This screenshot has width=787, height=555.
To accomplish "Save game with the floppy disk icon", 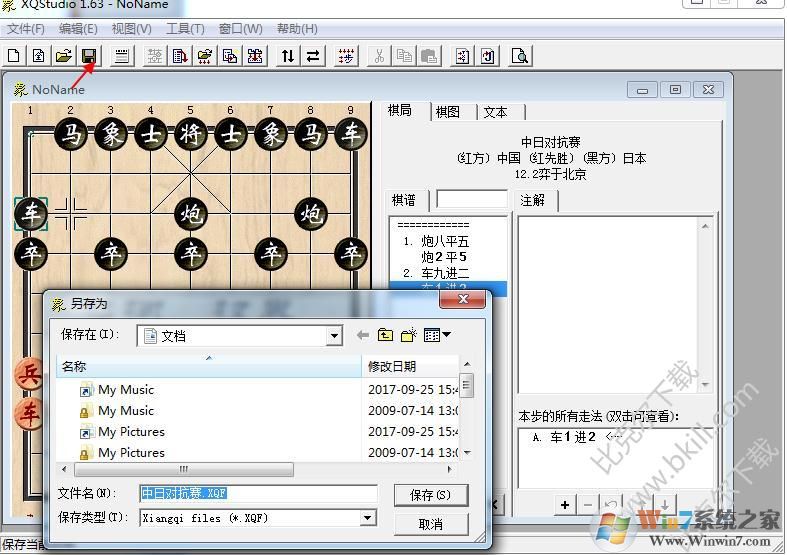I will click(89, 56).
